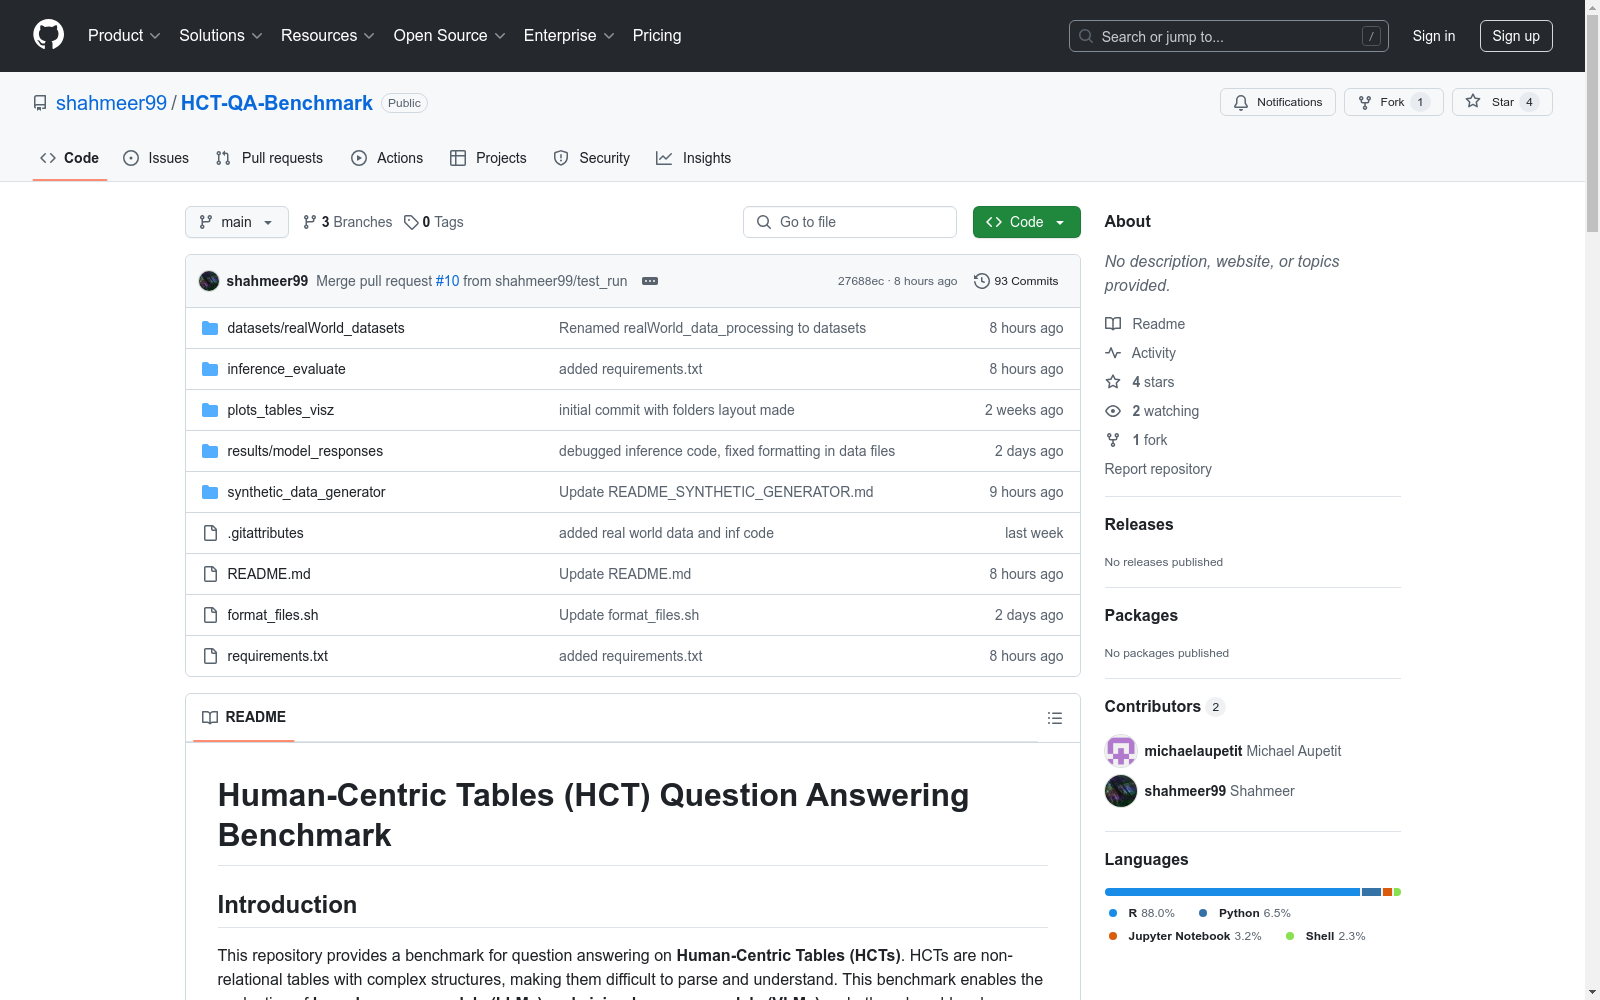
Task: Switch to the Projects tab
Action: pyautogui.click(x=488, y=158)
